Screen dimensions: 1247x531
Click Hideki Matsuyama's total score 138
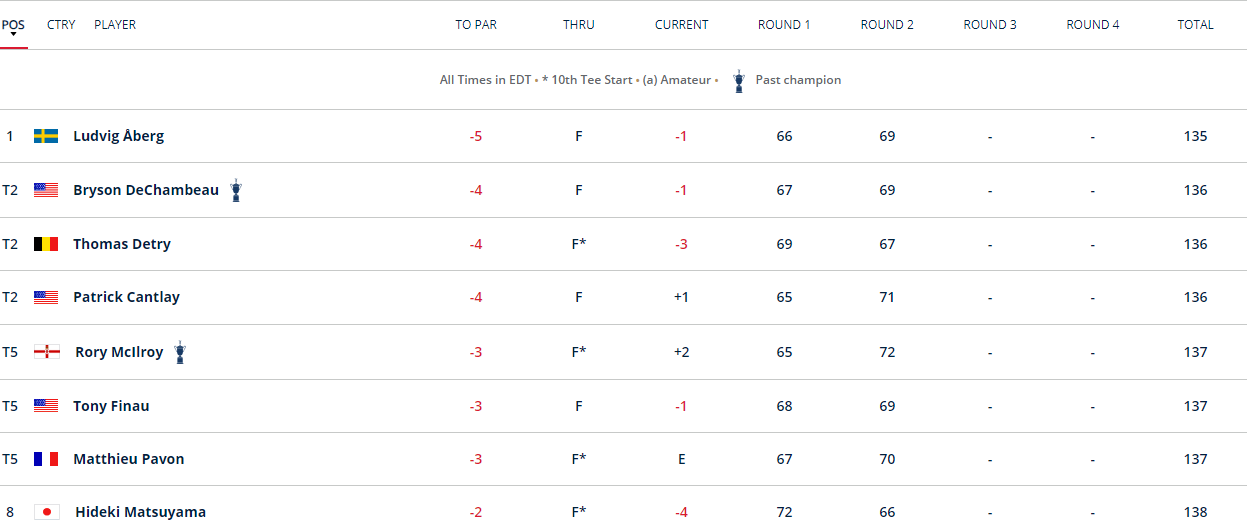(1195, 512)
